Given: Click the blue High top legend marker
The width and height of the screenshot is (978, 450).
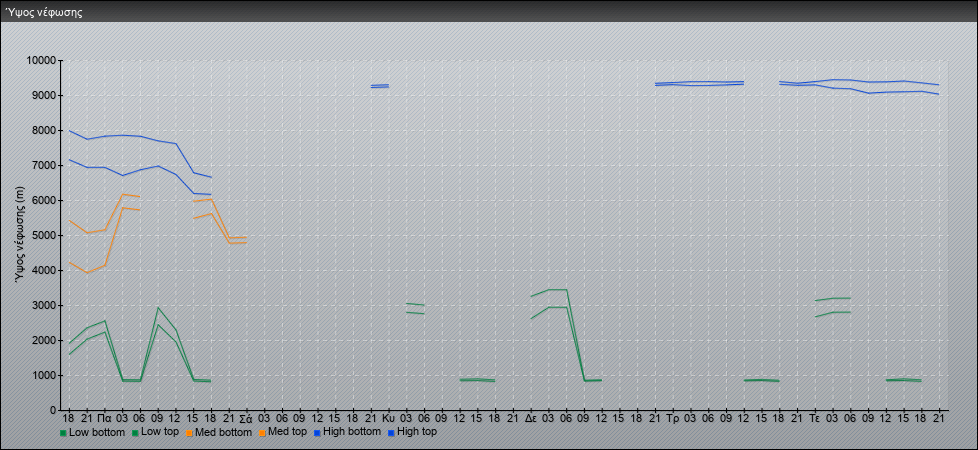Looking at the screenshot, I should tap(392, 433).
